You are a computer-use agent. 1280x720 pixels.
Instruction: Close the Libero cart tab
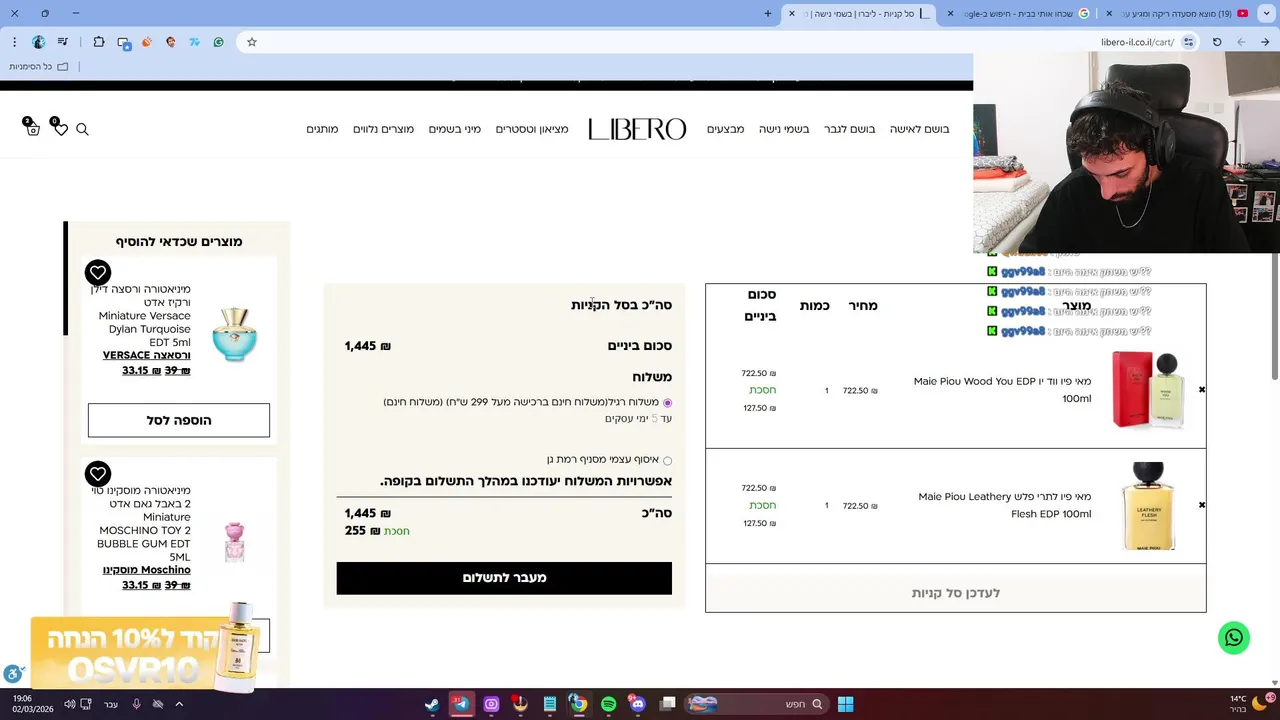pos(792,13)
